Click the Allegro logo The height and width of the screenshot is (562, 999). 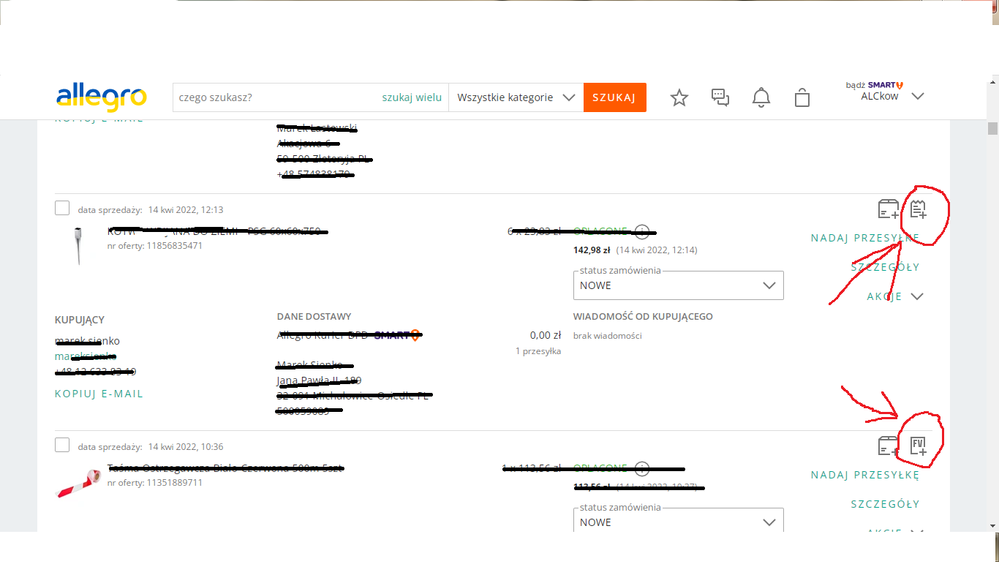[x=101, y=97]
